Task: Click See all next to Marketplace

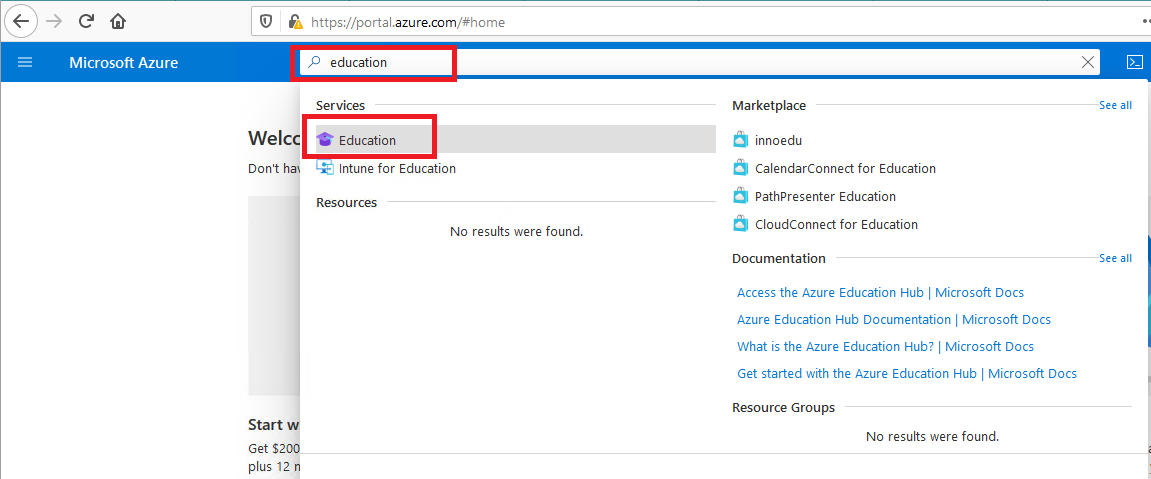Action: 1115,105
